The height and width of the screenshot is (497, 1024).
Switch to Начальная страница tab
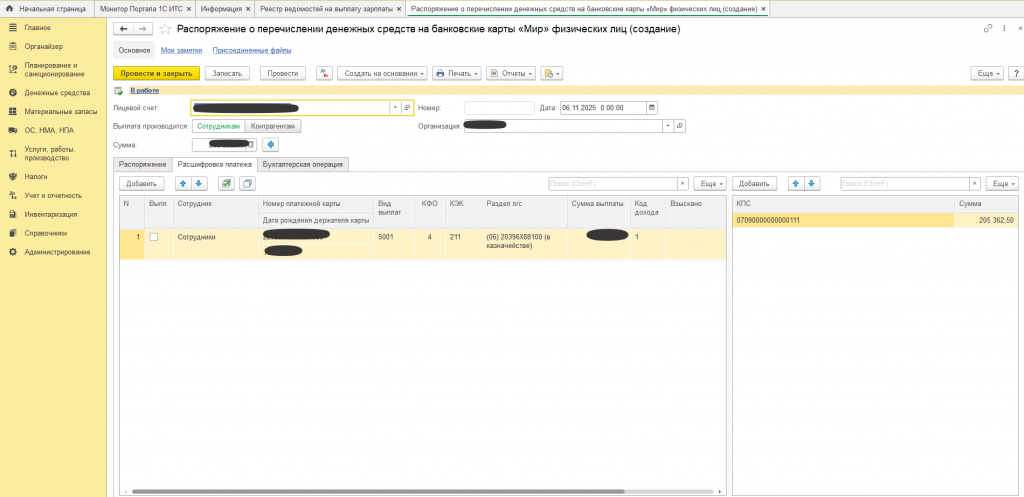pos(46,8)
